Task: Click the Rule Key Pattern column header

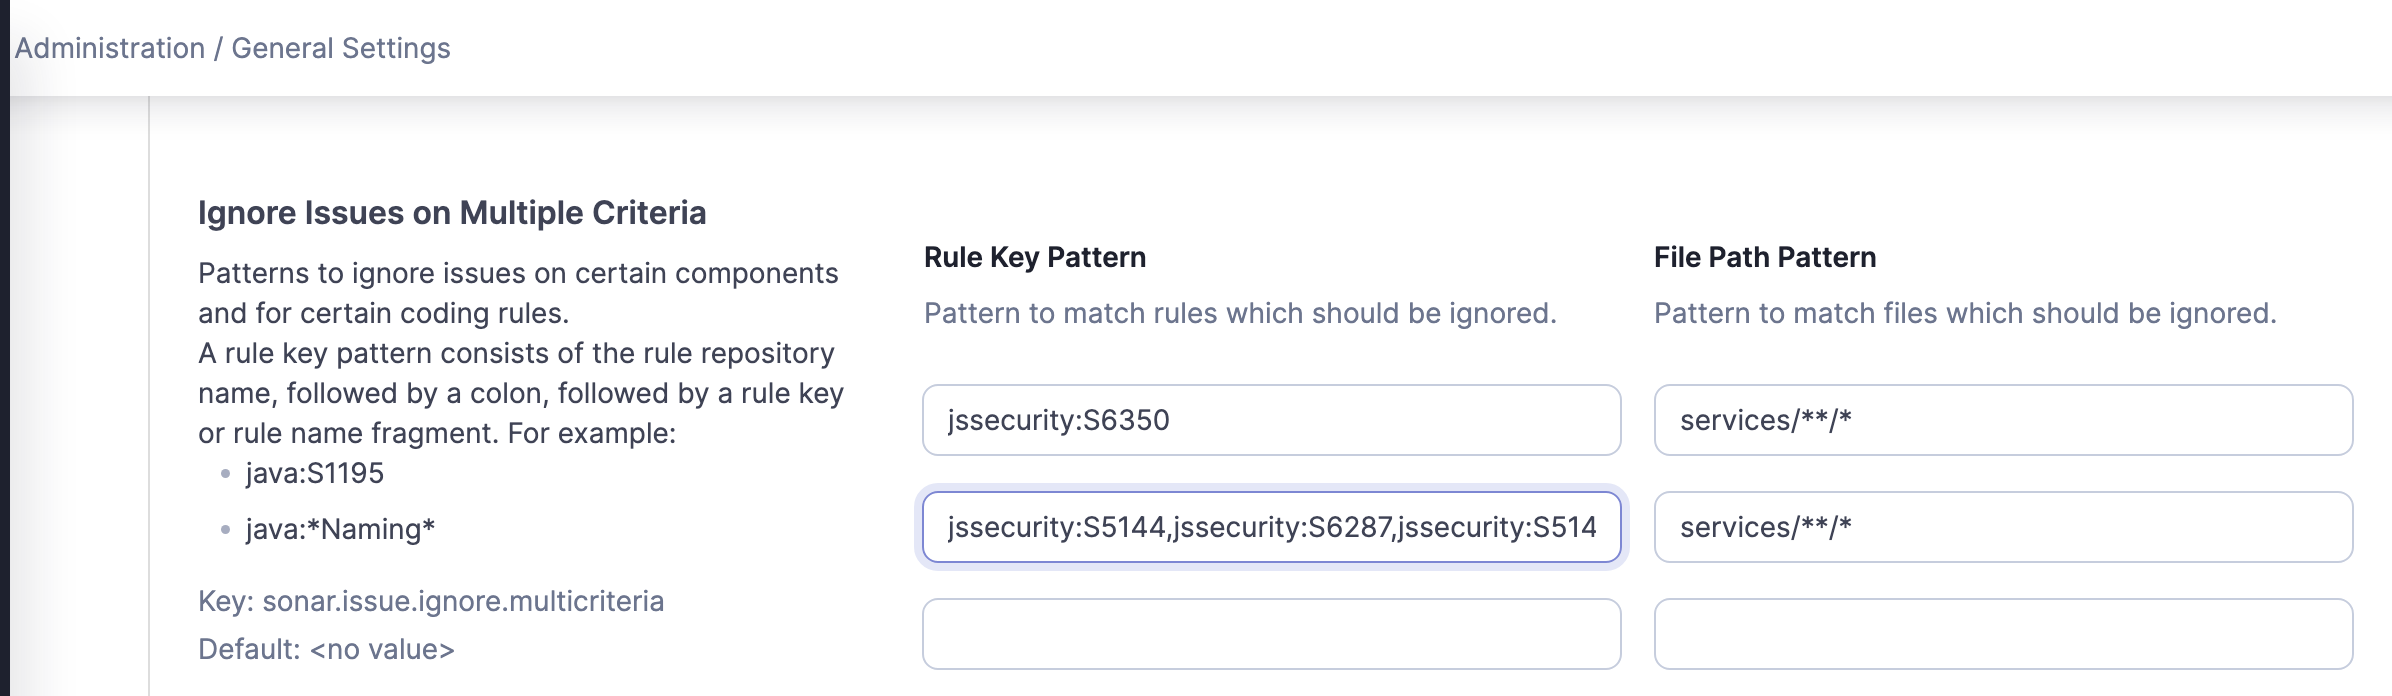Action: tap(1034, 257)
